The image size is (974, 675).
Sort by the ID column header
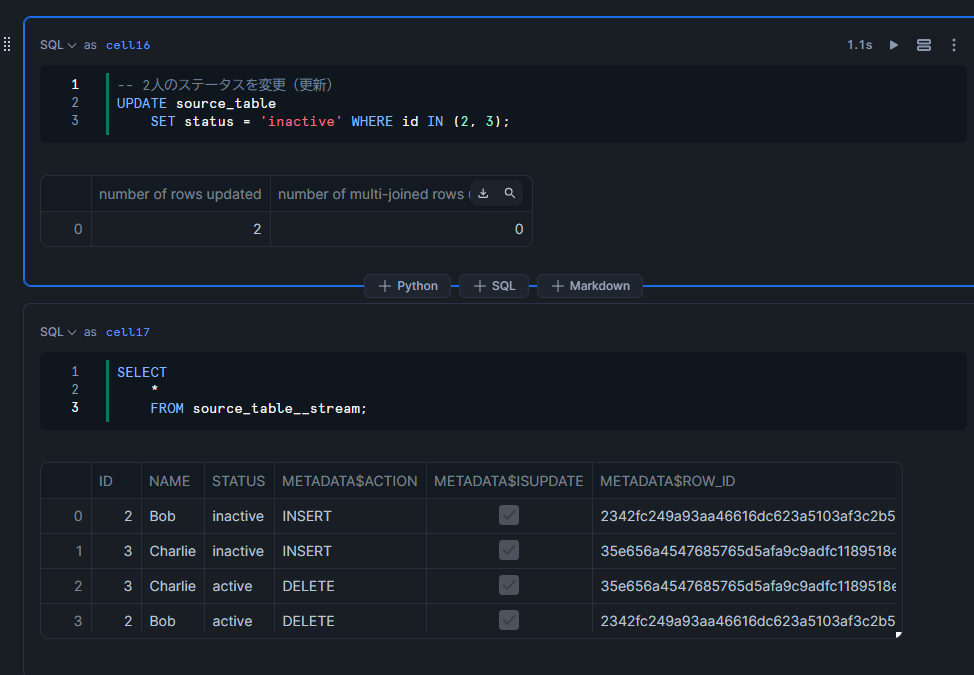point(116,481)
